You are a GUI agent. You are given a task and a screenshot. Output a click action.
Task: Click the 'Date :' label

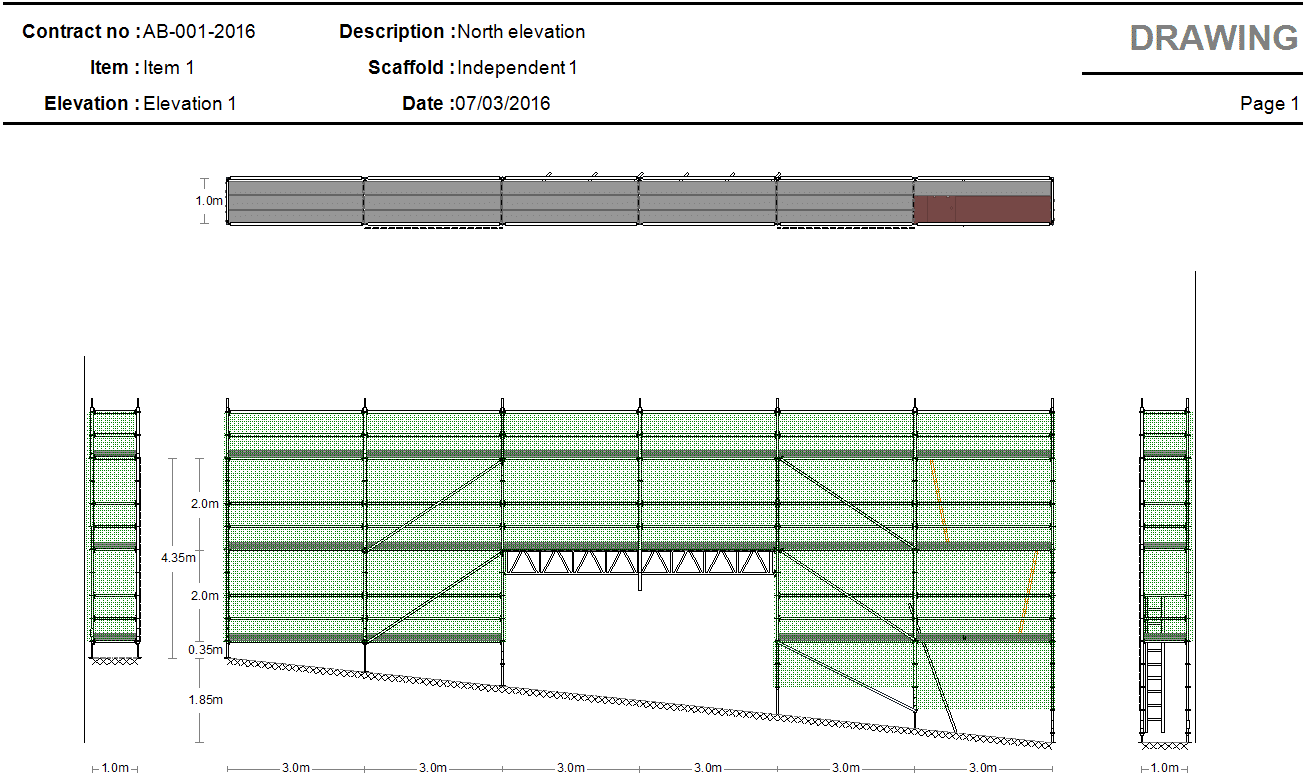427,104
